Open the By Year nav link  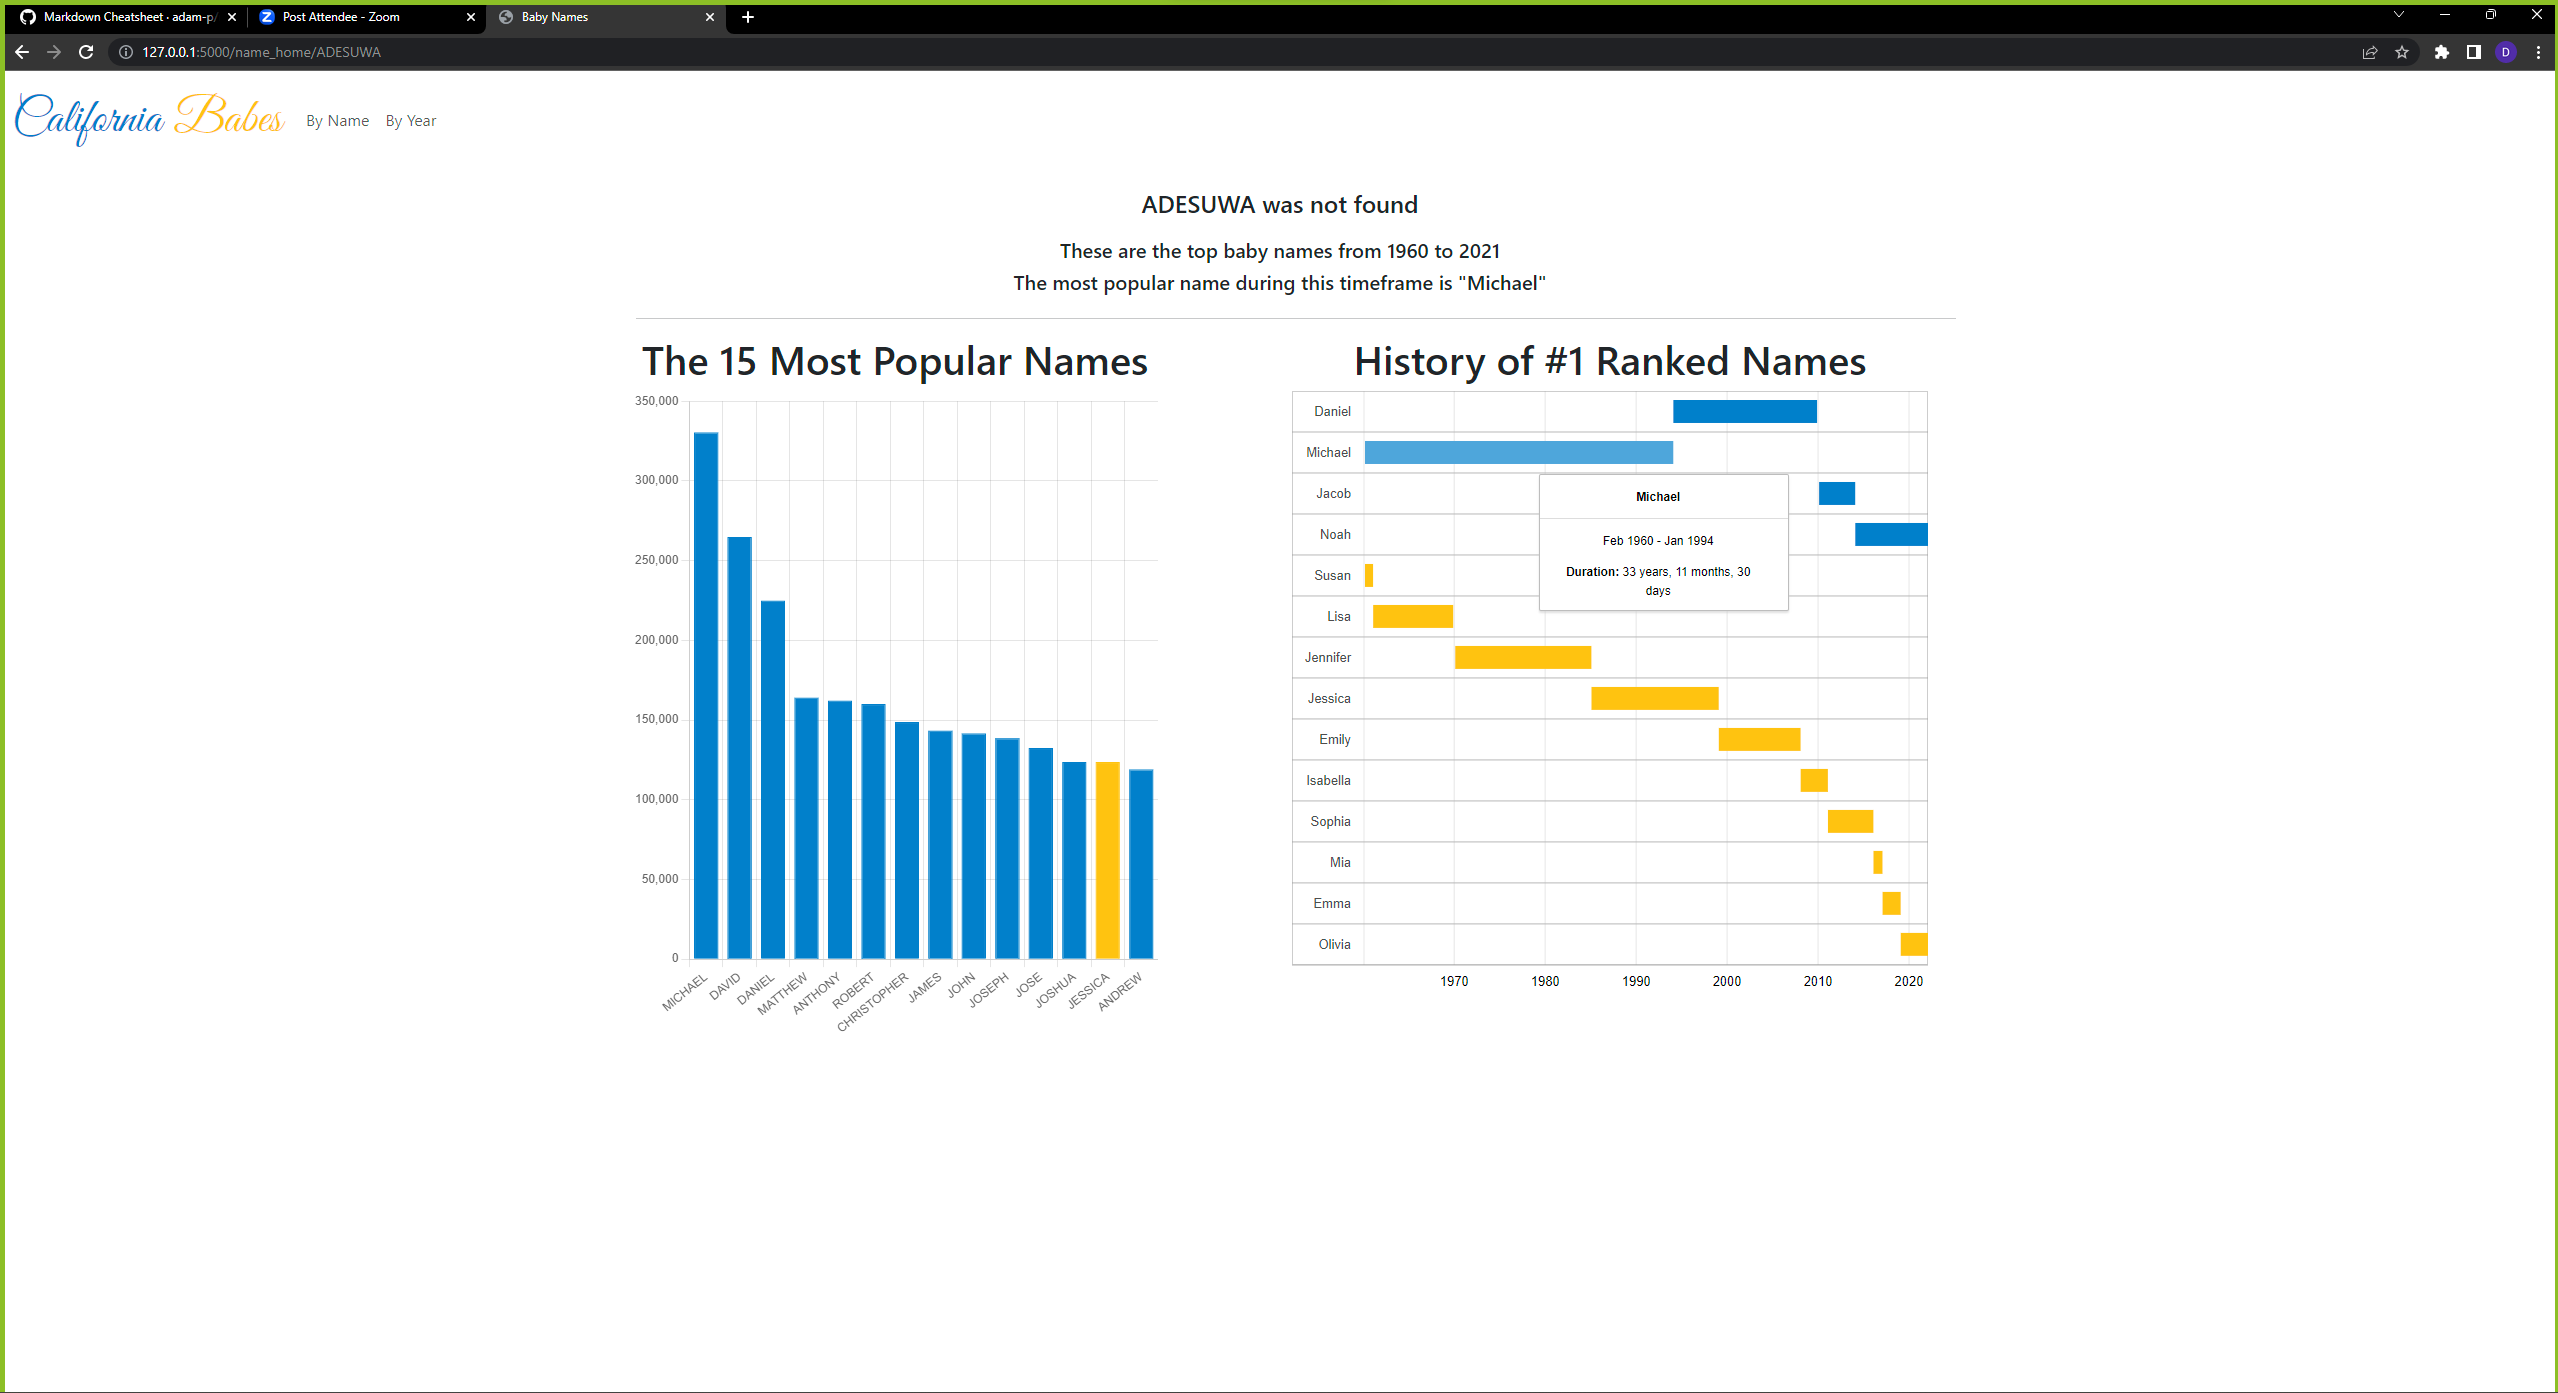click(x=411, y=121)
